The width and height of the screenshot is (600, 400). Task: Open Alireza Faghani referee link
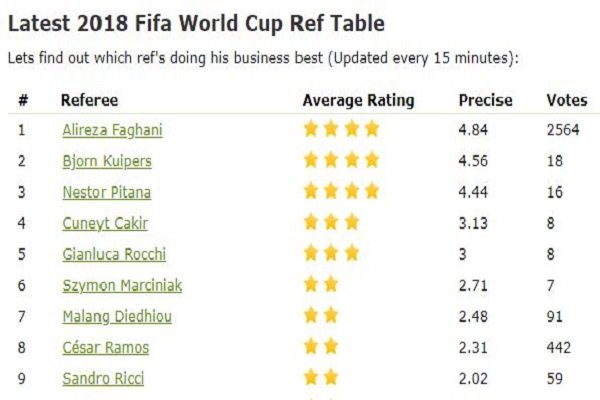click(x=112, y=130)
